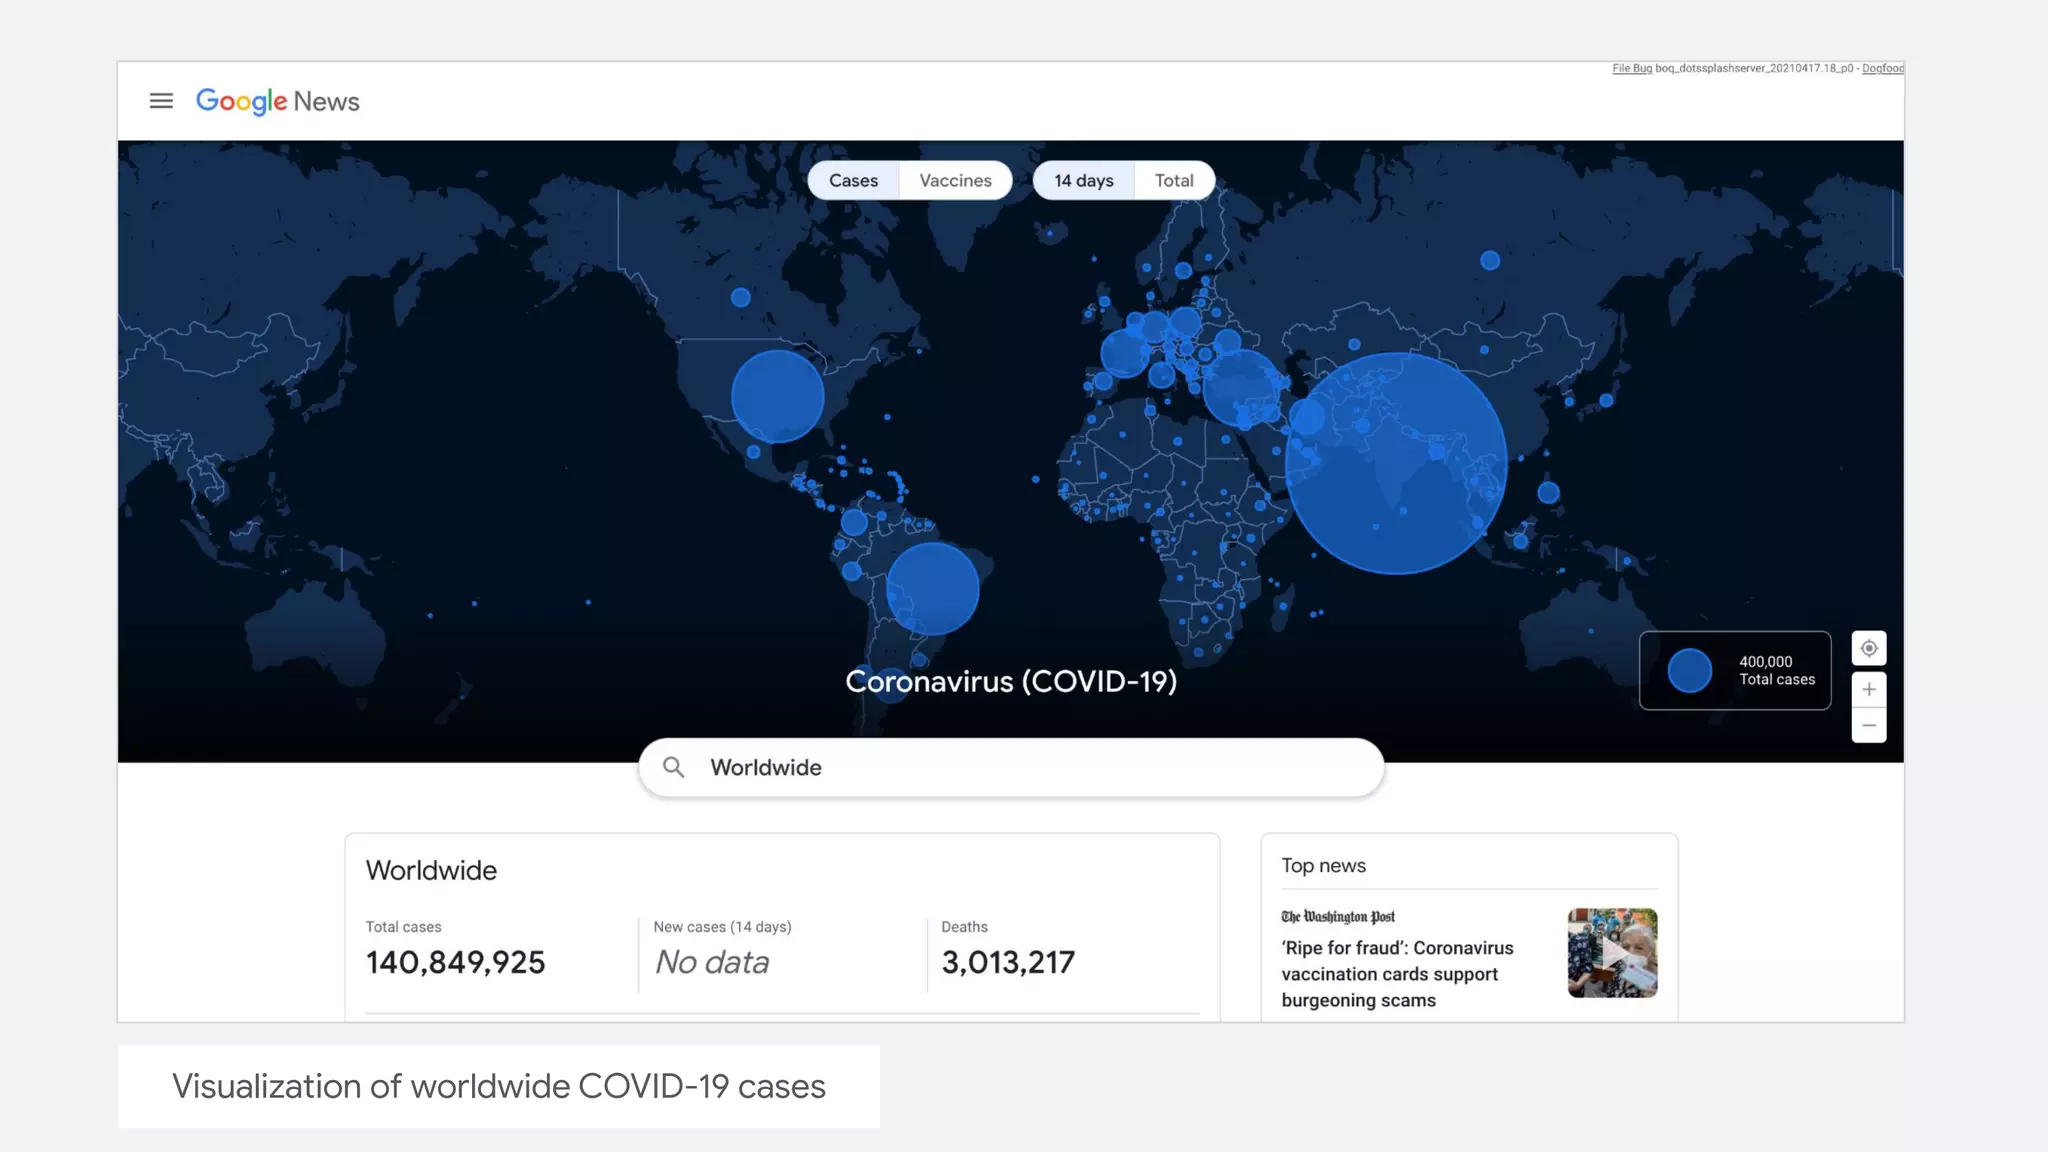Click the United States case bubble
The width and height of the screenshot is (2048, 1152).
pyautogui.click(x=777, y=396)
